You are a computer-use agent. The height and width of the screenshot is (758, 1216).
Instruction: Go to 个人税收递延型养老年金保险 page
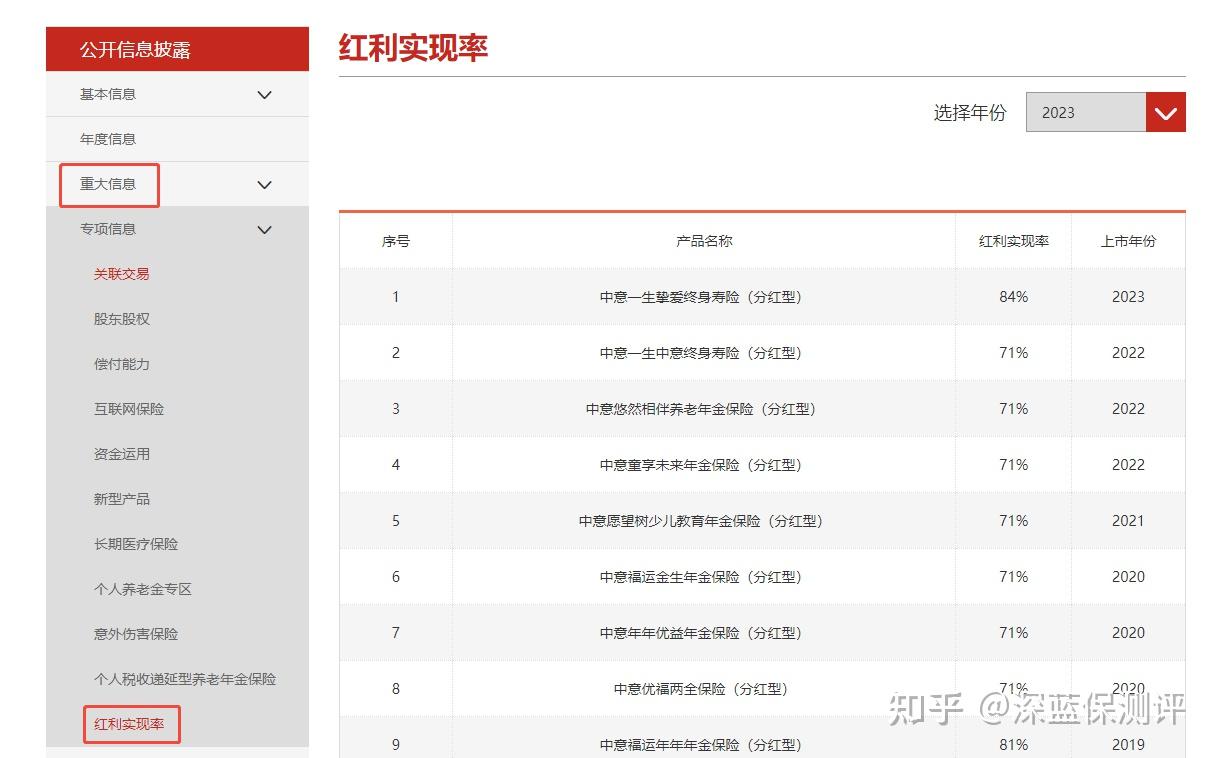coord(185,679)
